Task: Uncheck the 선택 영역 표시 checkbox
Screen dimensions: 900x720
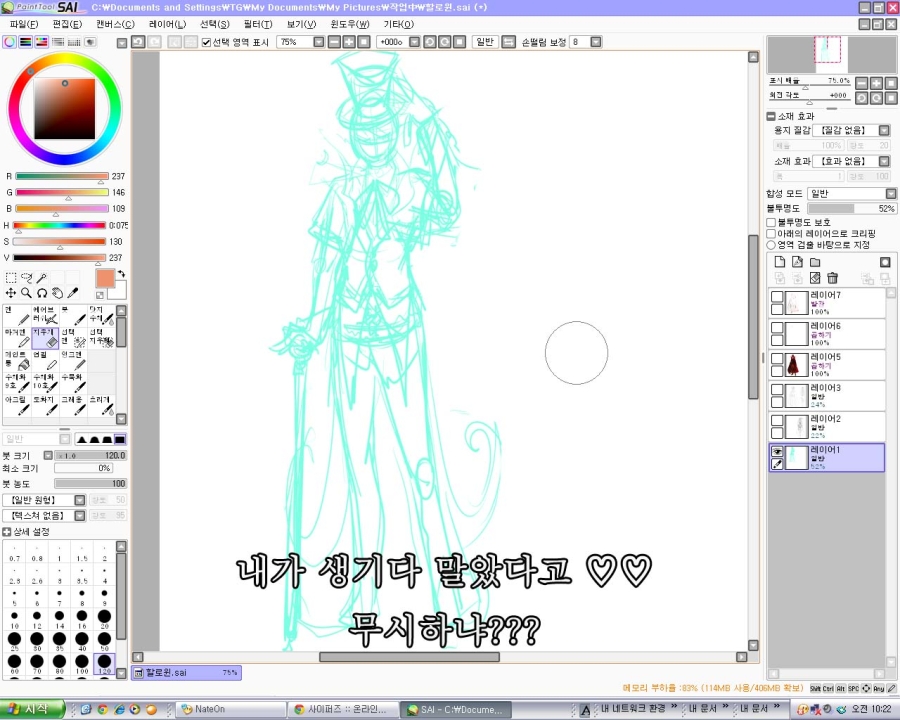Action: (x=206, y=42)
